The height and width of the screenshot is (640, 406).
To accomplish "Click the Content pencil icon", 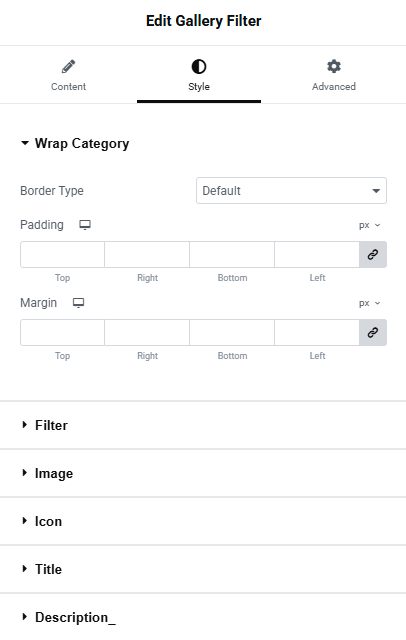I will tap(69, 67).
